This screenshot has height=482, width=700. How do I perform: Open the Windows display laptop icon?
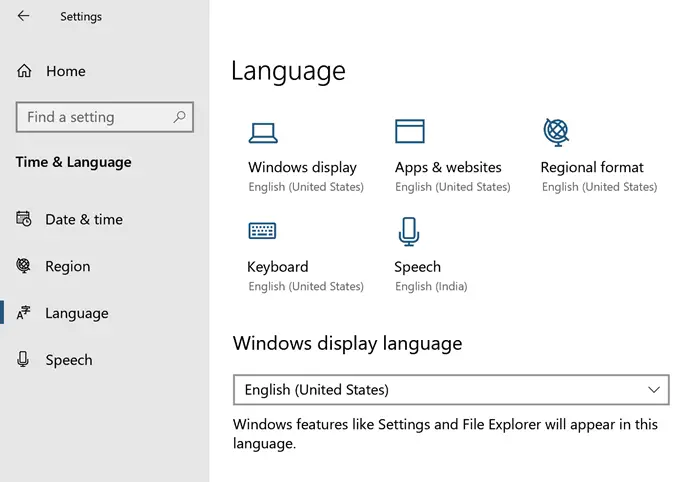(263, 133)
